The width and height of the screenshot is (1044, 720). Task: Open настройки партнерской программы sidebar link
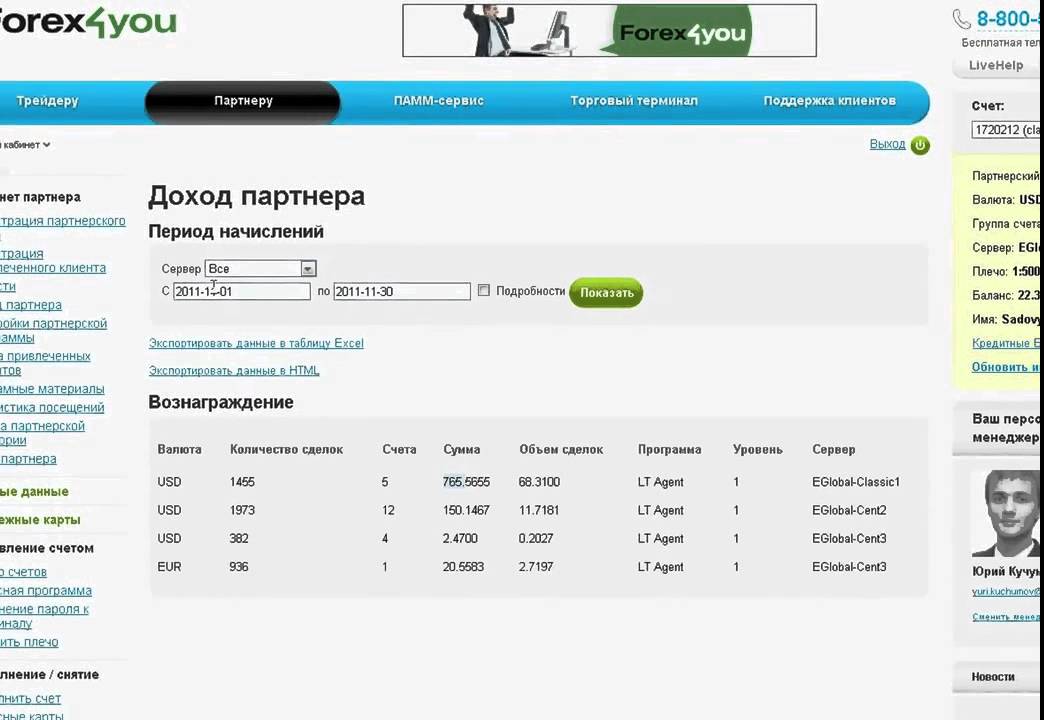[x=53, y=330]
